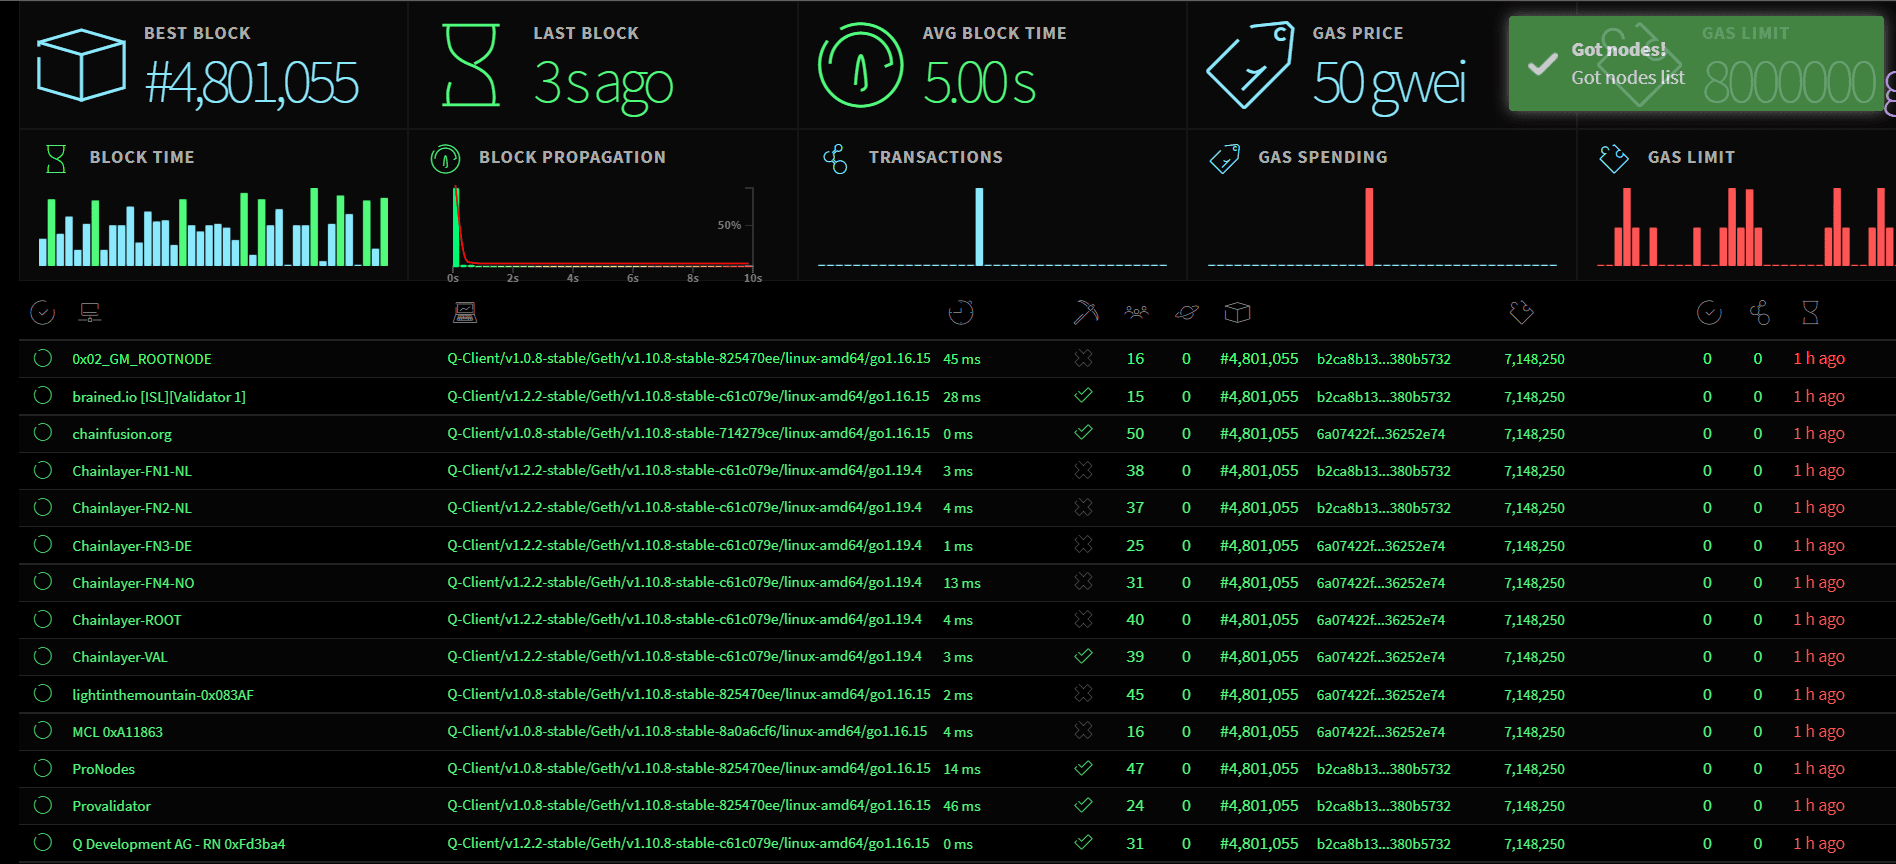Click the Gas Limit red bar chart
1896x864 pixels.
click(1746, 227)
